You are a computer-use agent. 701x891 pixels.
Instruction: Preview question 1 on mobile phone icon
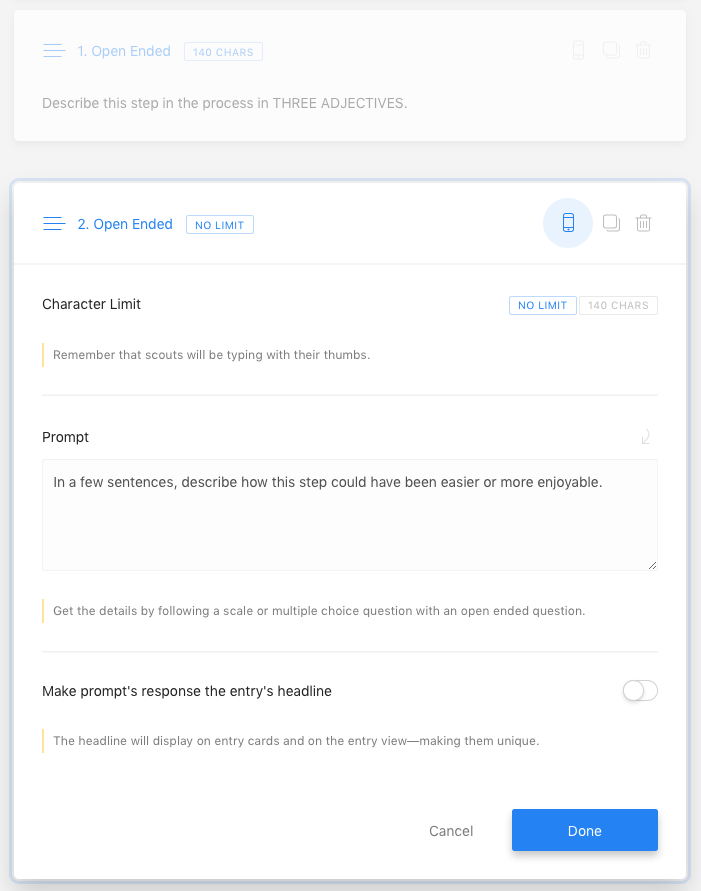click(x=578, y=50)
